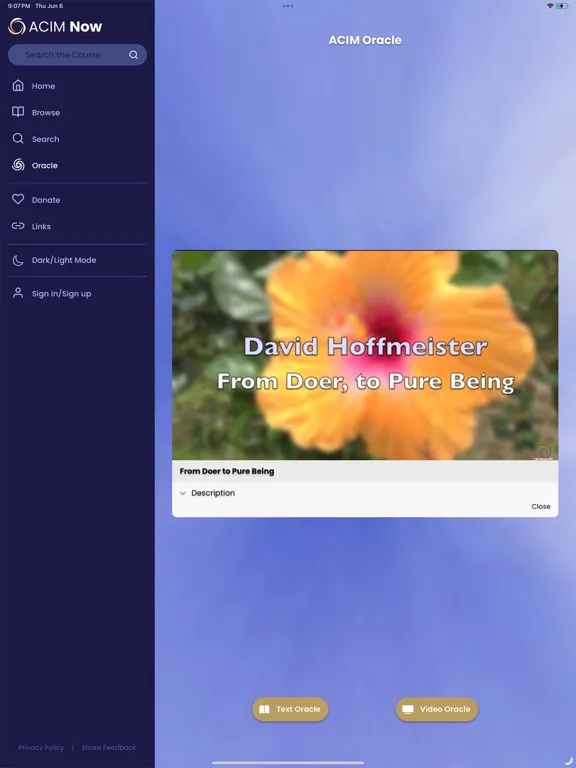The width and height of the screenshot is (576, 768).
Task: Click the Home house icon
Action: pos(18,86)
